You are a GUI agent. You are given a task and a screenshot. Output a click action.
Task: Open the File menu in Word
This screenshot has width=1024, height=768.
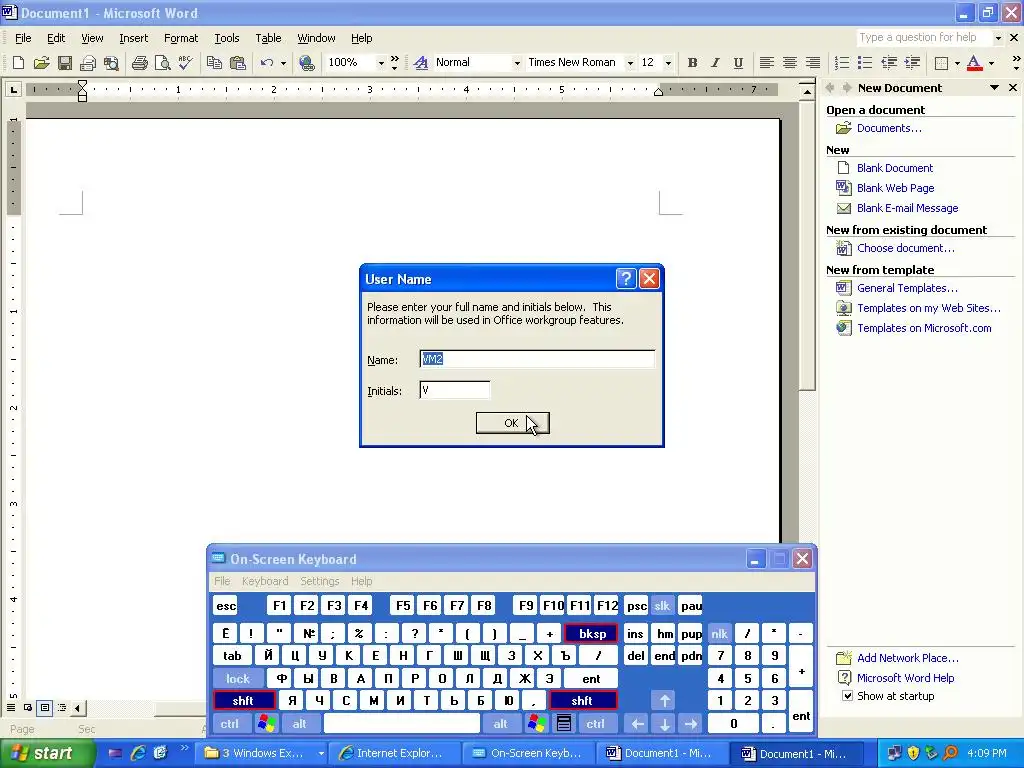click(x=23, y=38)
